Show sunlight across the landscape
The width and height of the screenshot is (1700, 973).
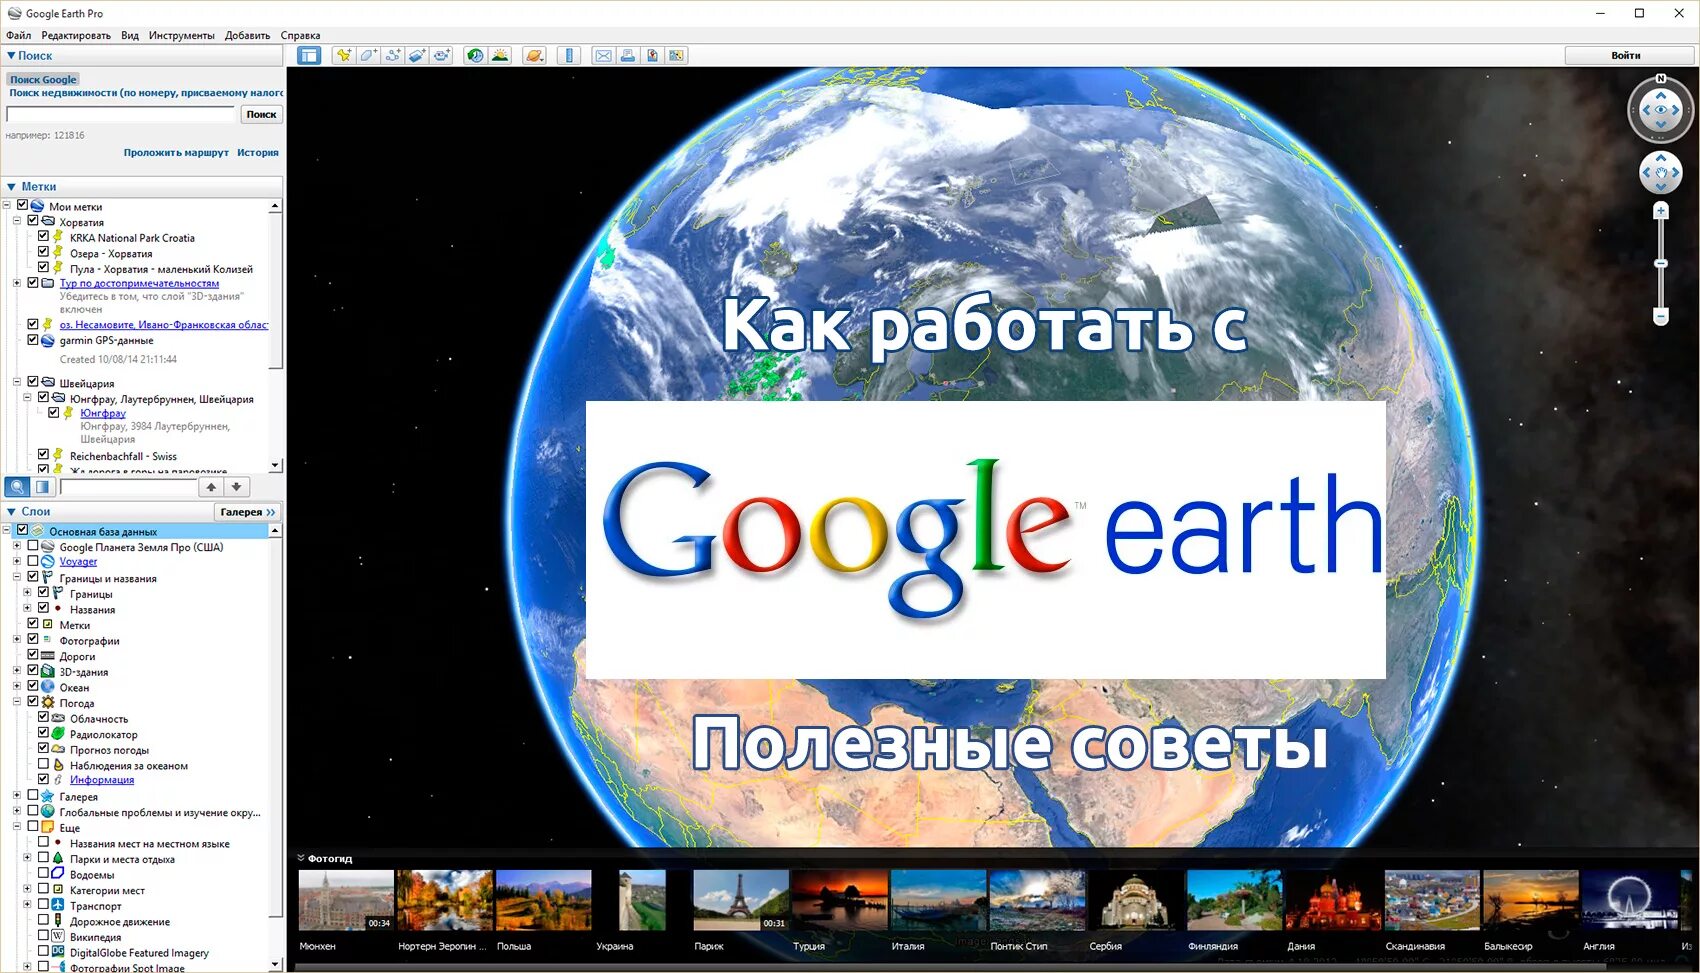[500, 56]
